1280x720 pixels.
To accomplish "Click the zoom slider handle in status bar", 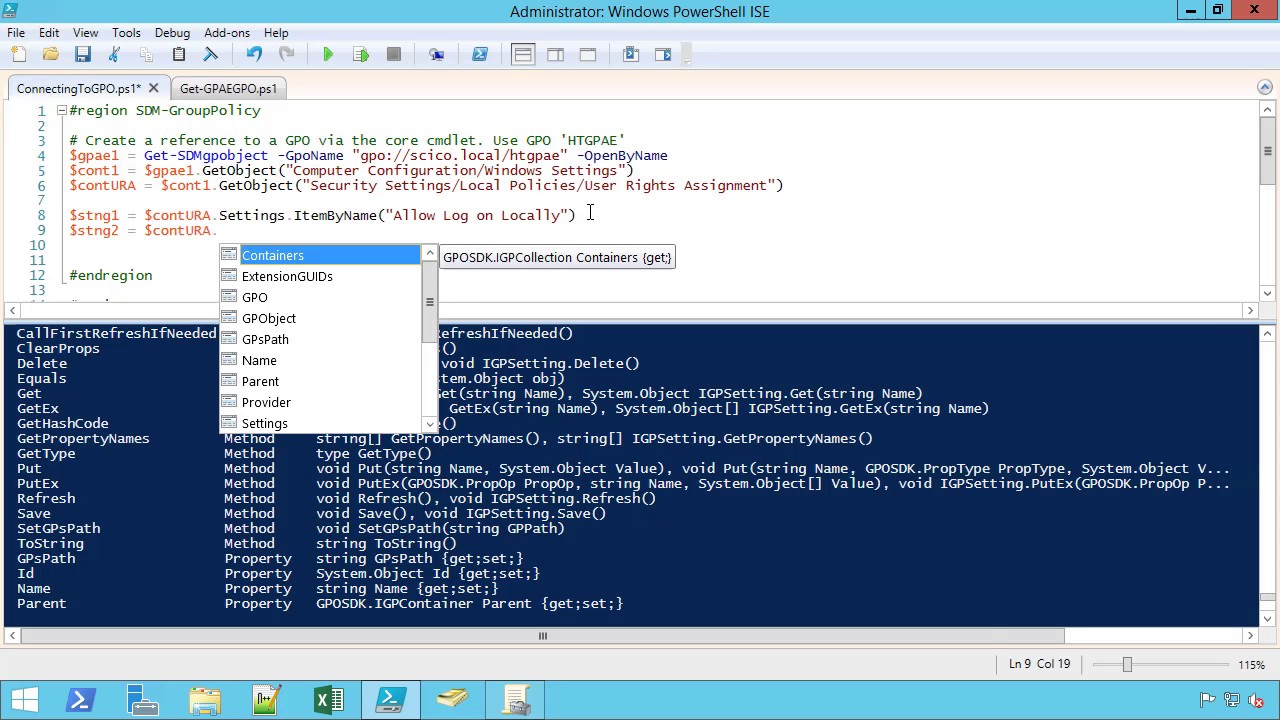I will click(1127, 664).
